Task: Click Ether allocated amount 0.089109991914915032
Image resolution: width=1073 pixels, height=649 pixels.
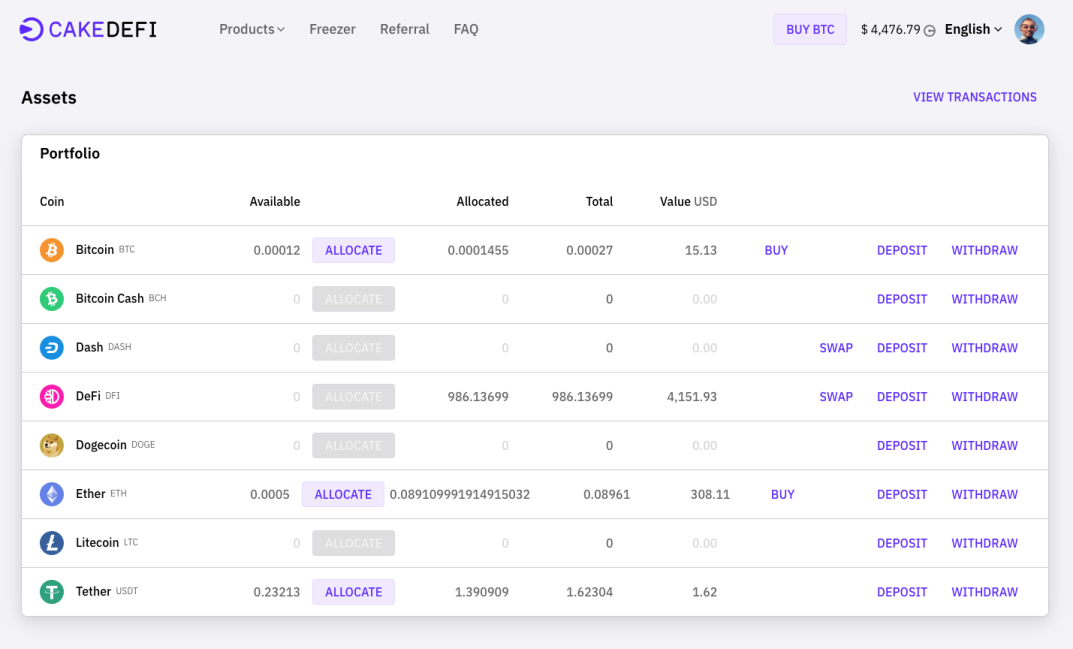Action: click(460, 494)
